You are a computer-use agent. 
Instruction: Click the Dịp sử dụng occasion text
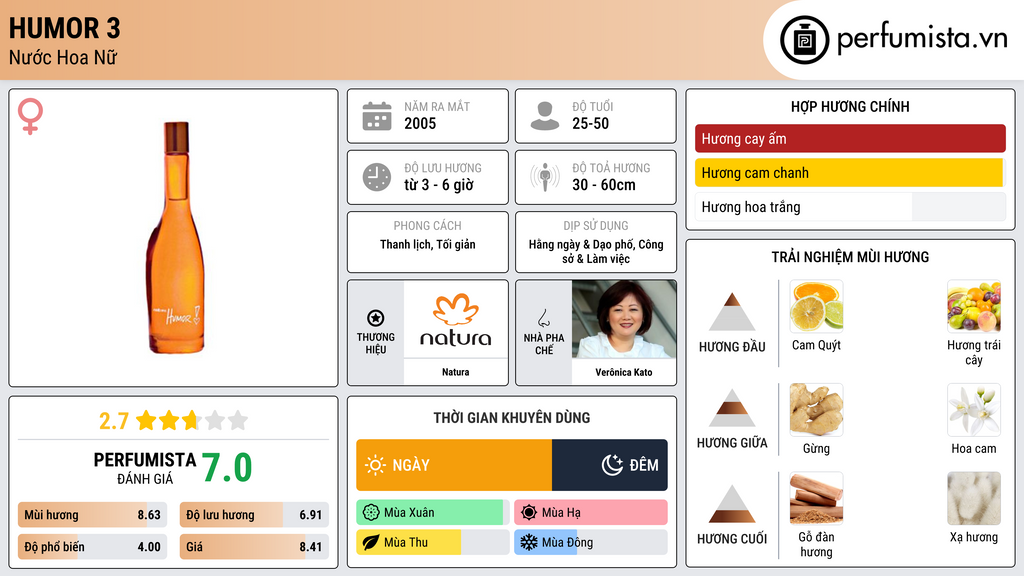click(596, 251)
